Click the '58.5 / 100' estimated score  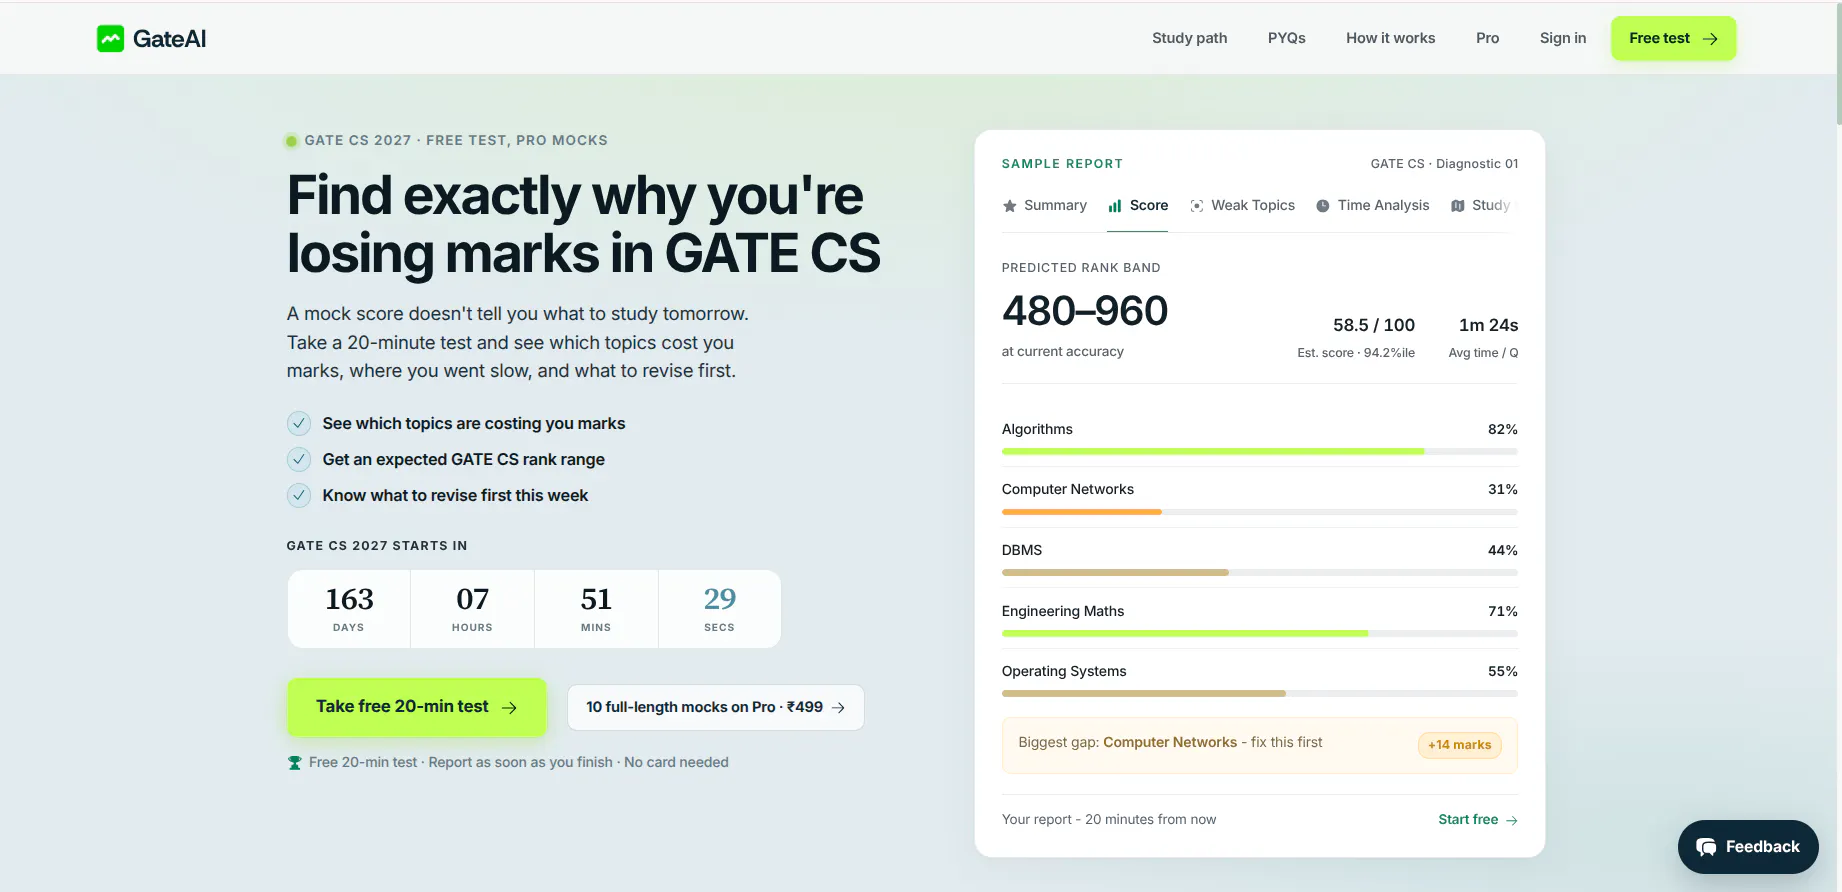pyautogui.click(x=1374, y=325)
